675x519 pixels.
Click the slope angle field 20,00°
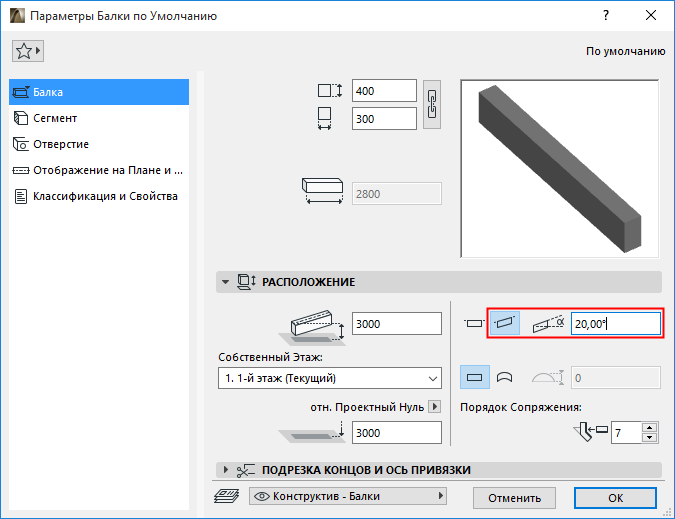(x=616, y=324)
